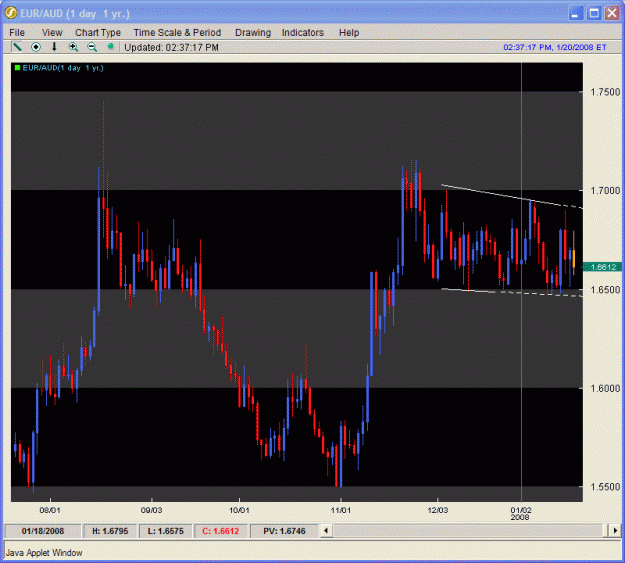This screenshot has width=625, height=563.
Task: Click the lower dashed trendline on chart
Action: coord(512,292)
